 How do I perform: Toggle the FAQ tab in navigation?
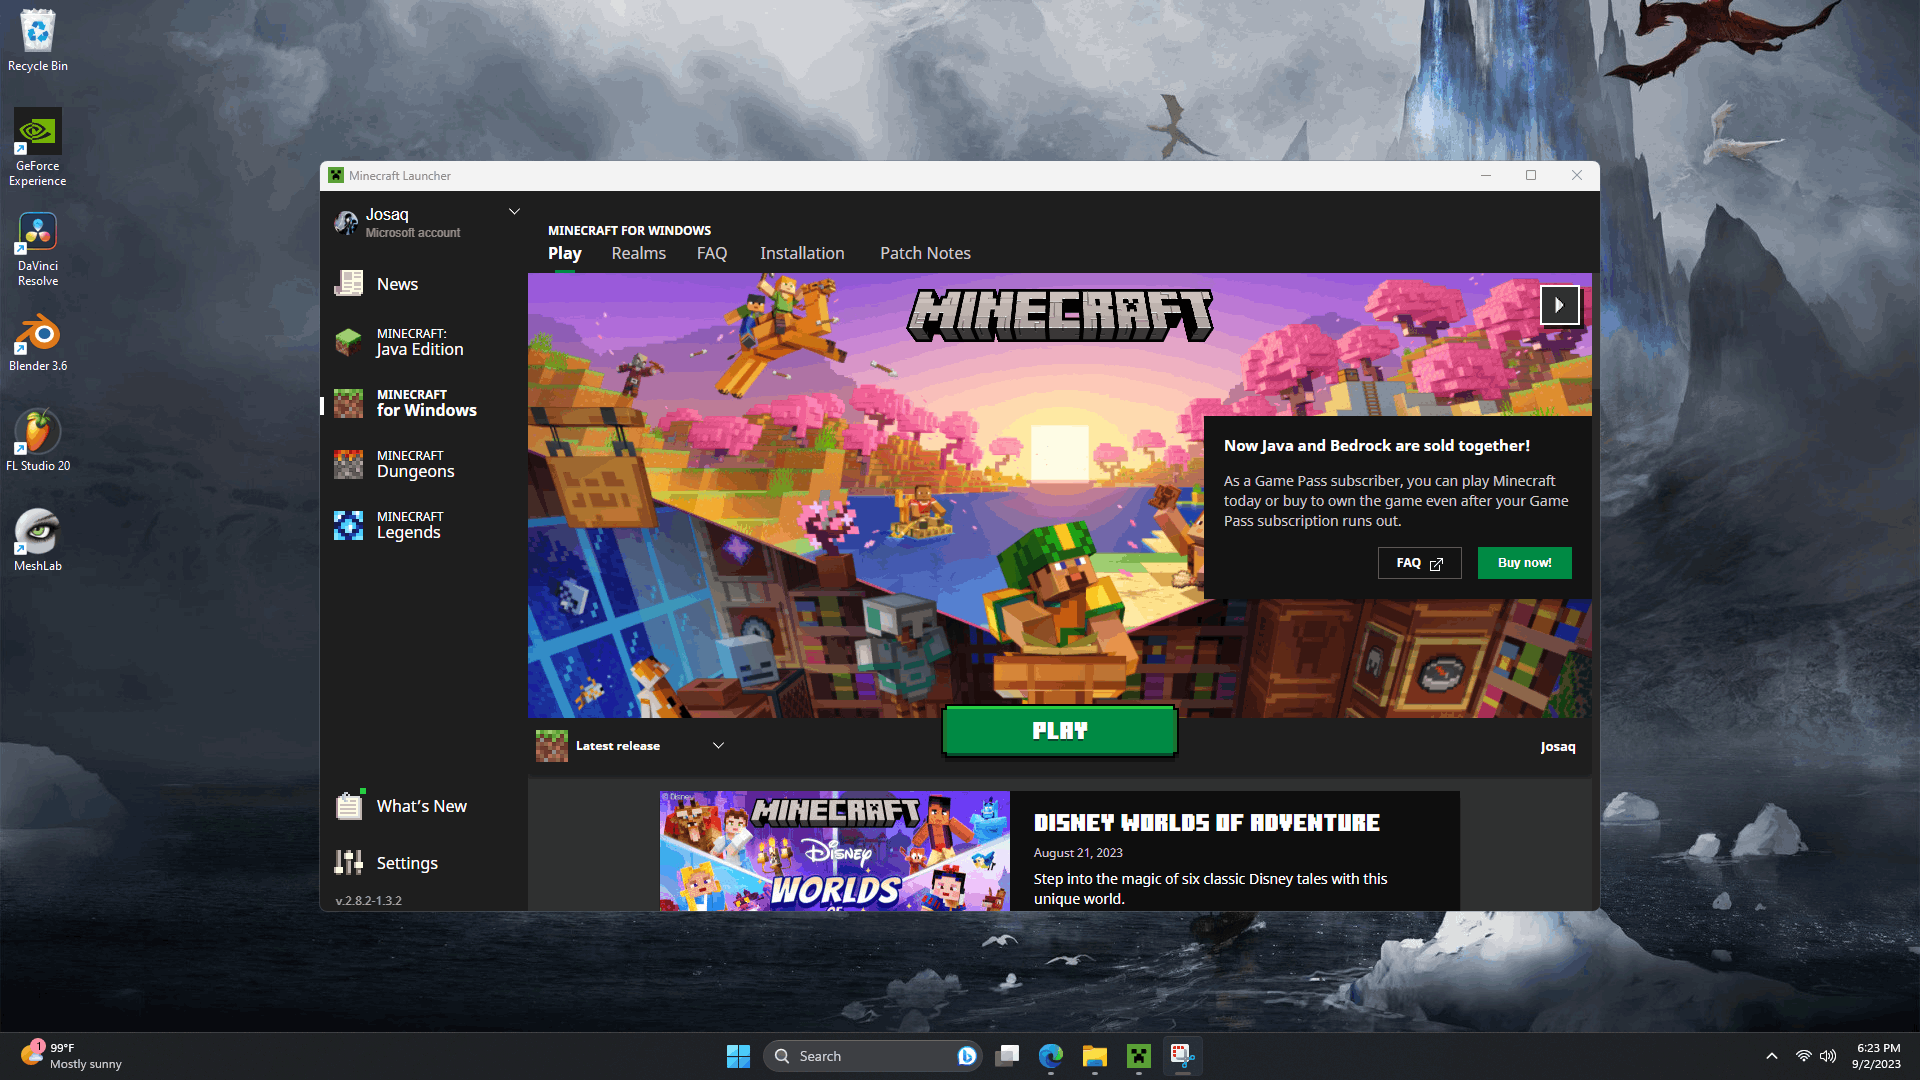pos(712,253)
